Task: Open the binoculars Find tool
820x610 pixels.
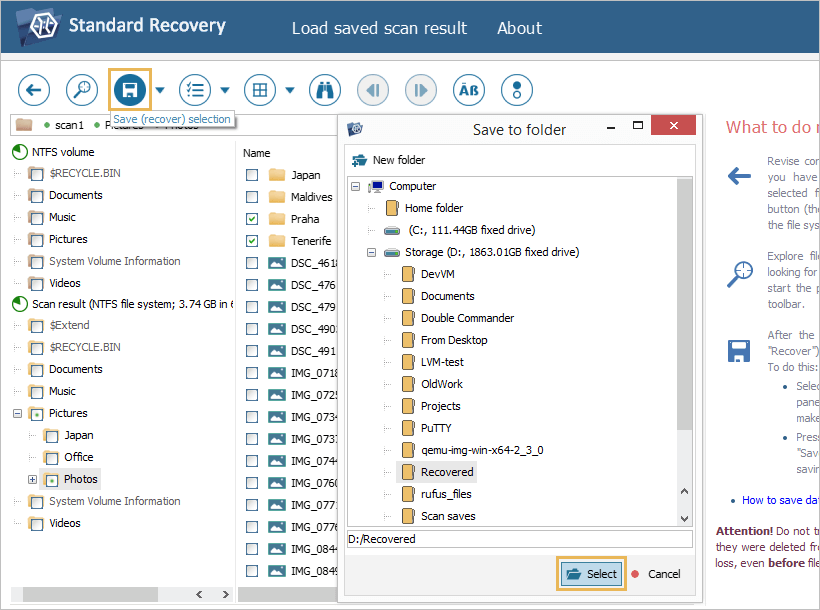Action: [324, 90]
